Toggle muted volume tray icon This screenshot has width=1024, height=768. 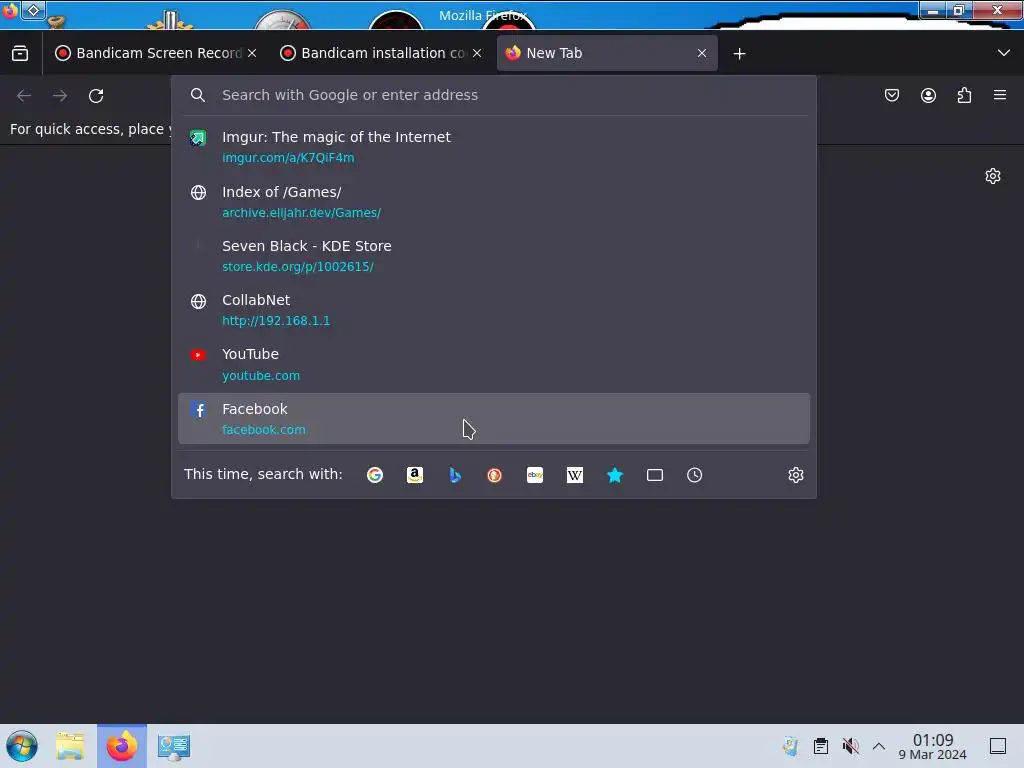click(850, 746)
